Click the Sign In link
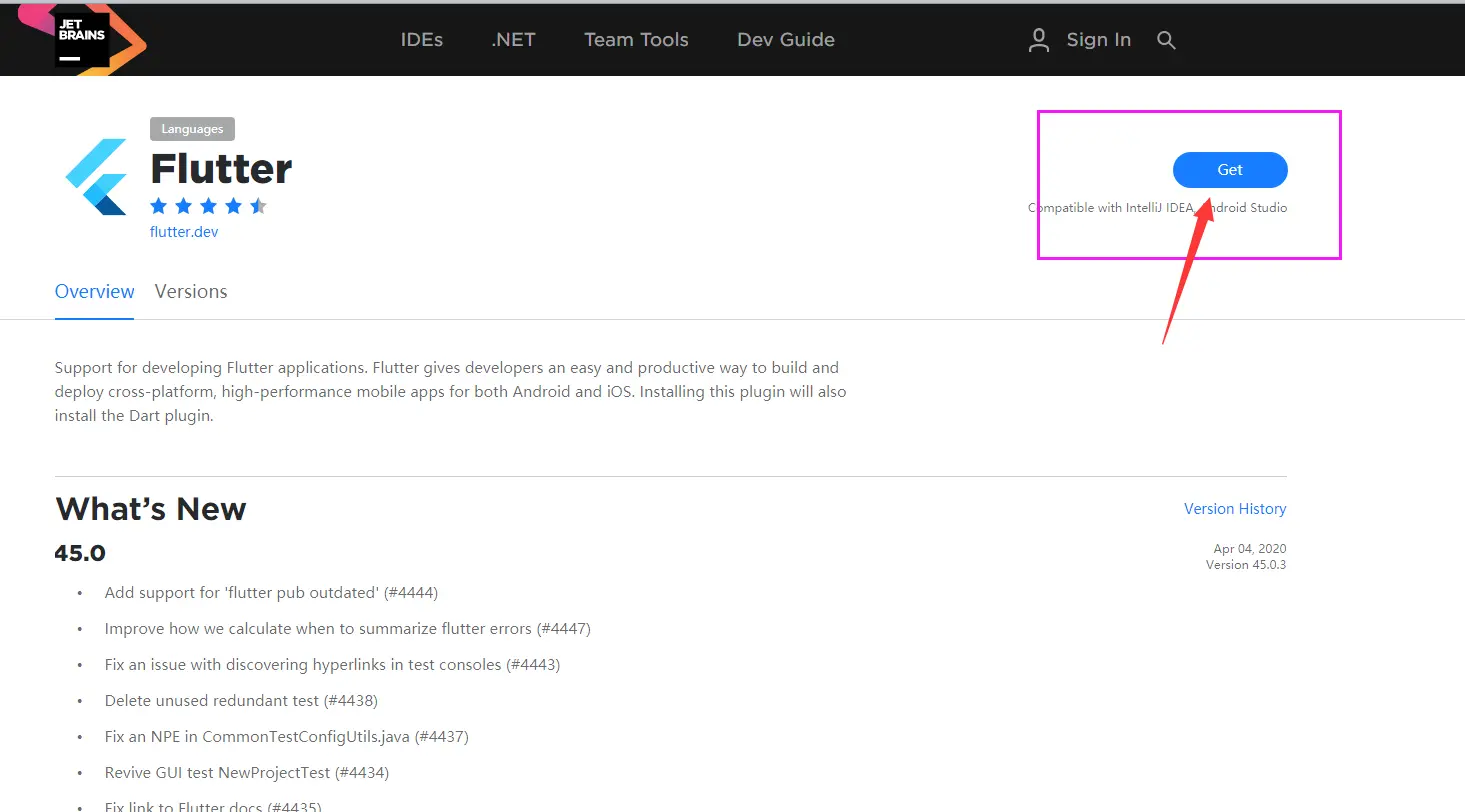The height and width of the screenshot is (812, 1465). tap(1098, 40)
